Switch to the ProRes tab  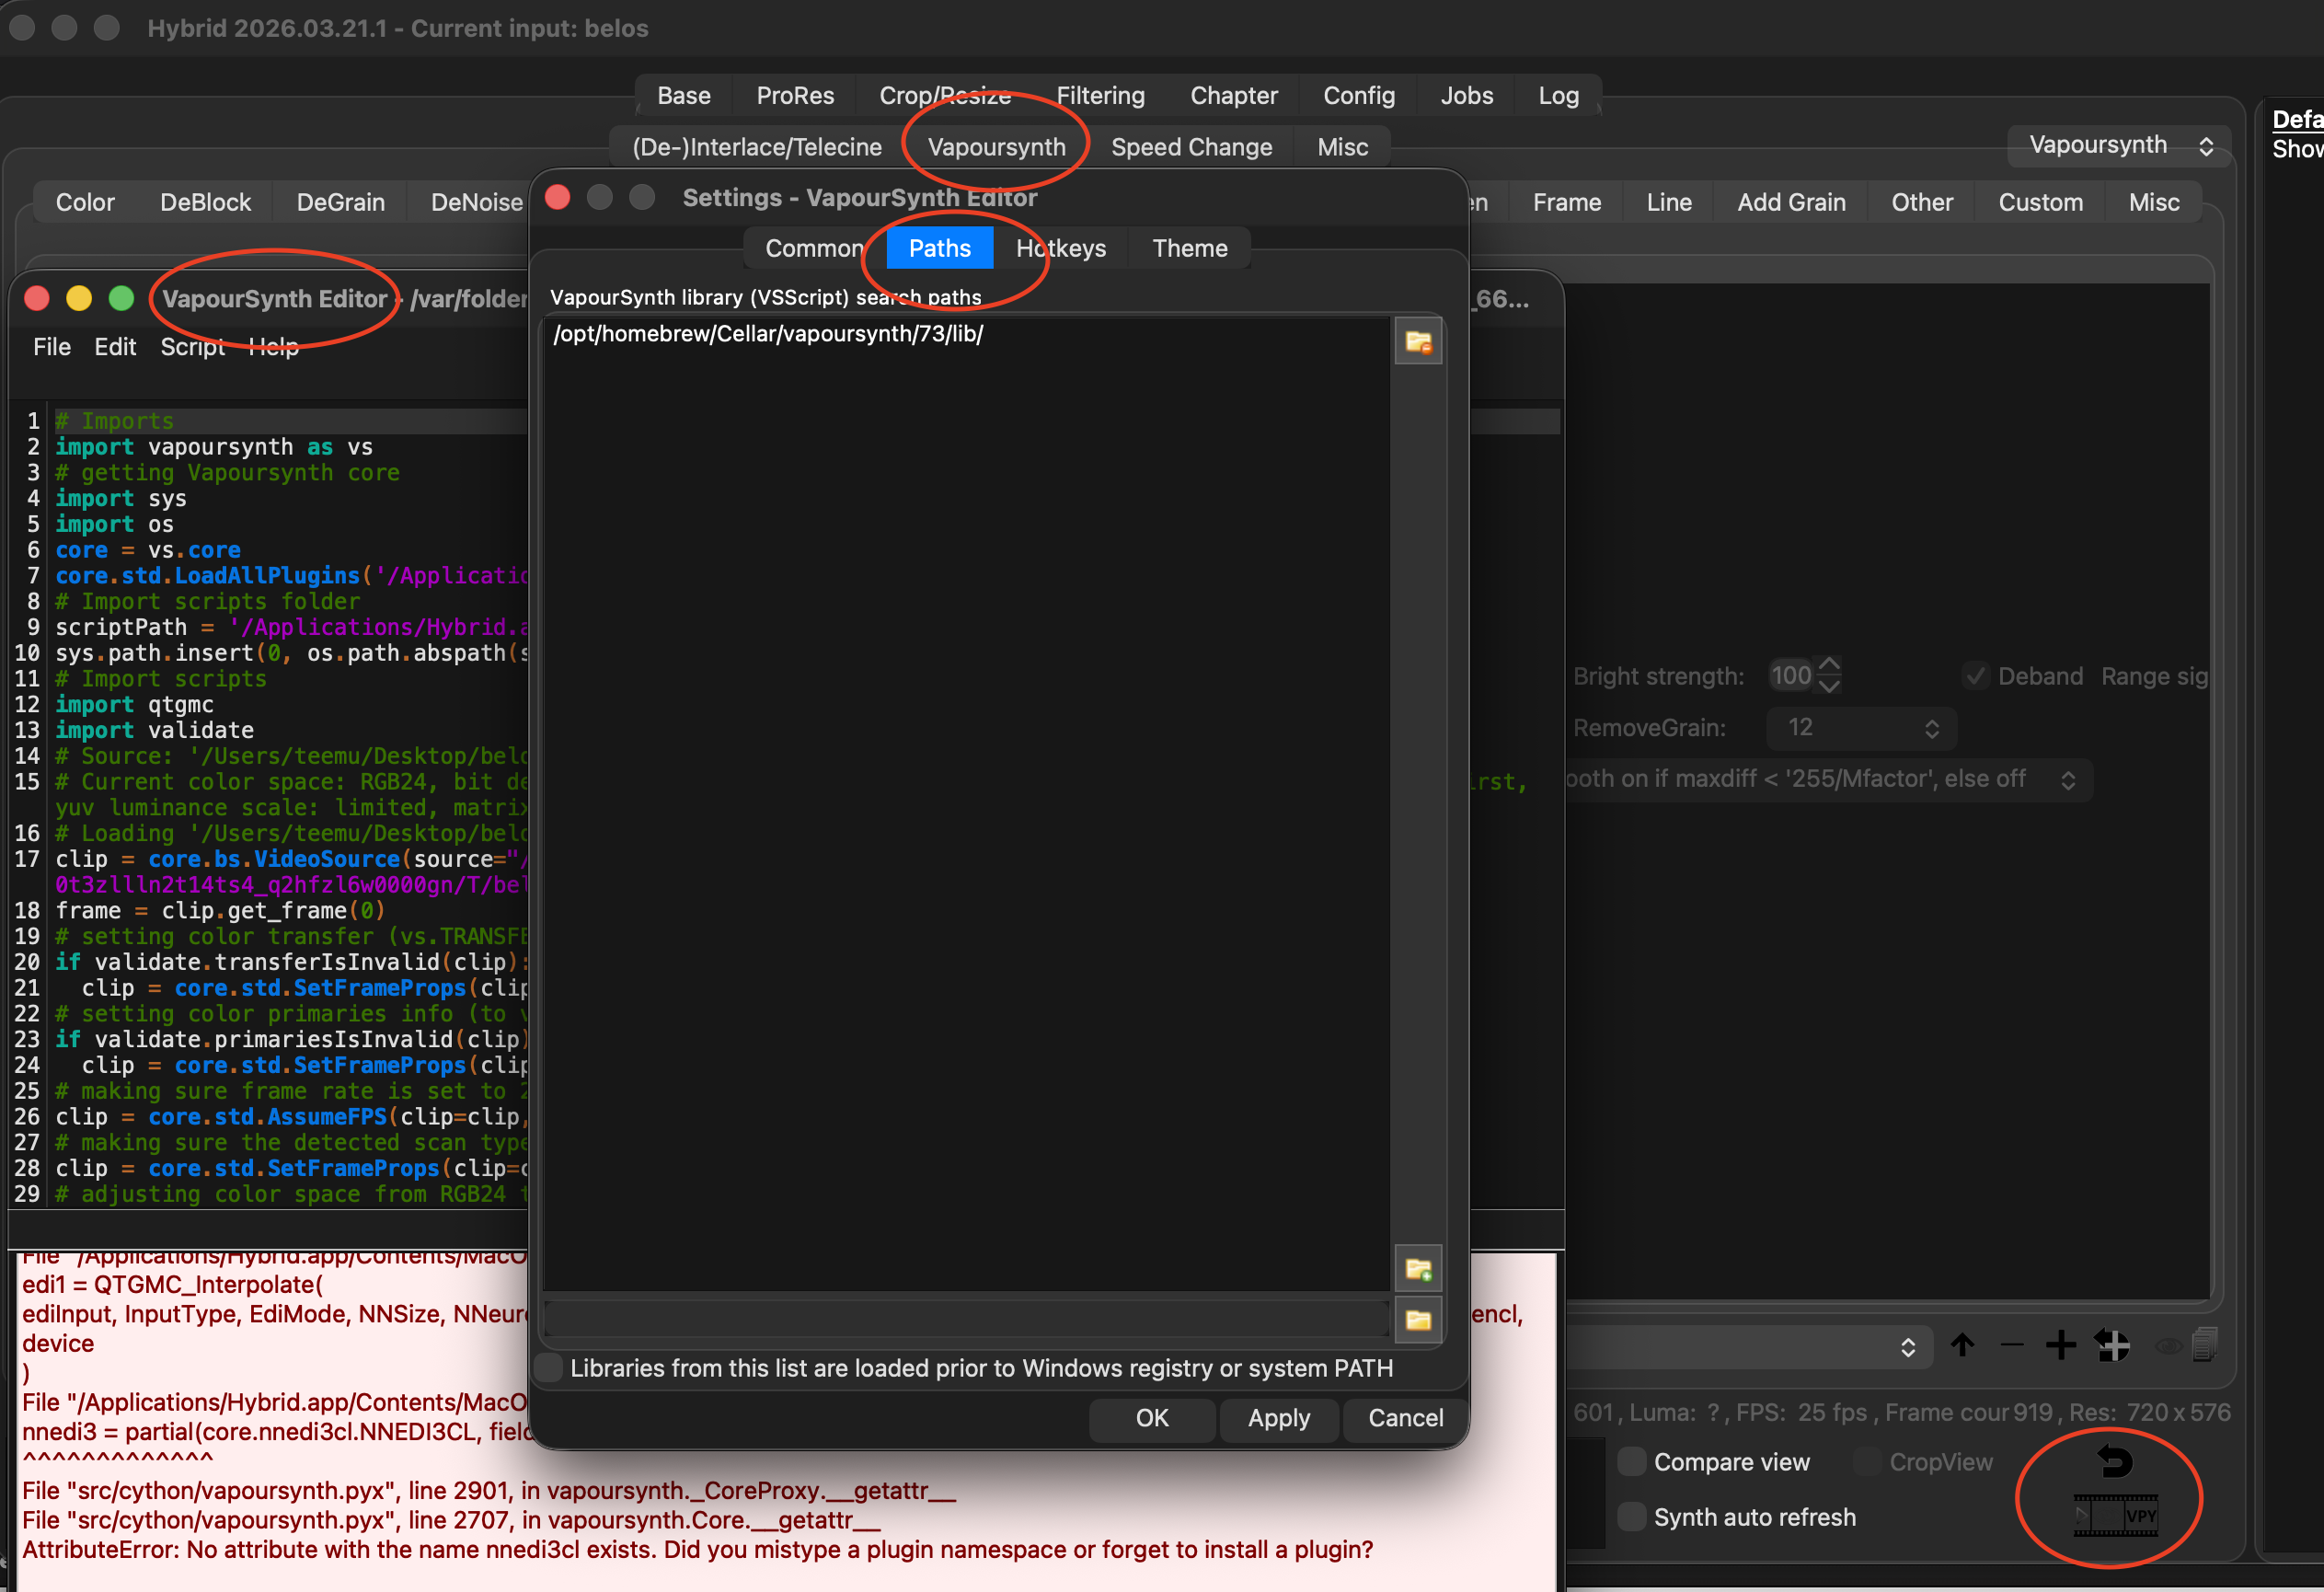795,95
